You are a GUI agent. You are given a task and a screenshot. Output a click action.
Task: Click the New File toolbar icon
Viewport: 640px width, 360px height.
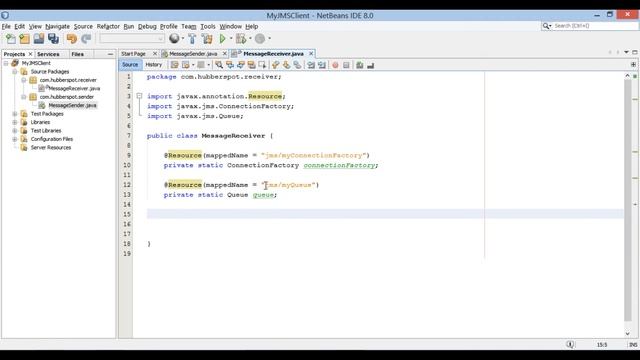click(x=11, y=39)
